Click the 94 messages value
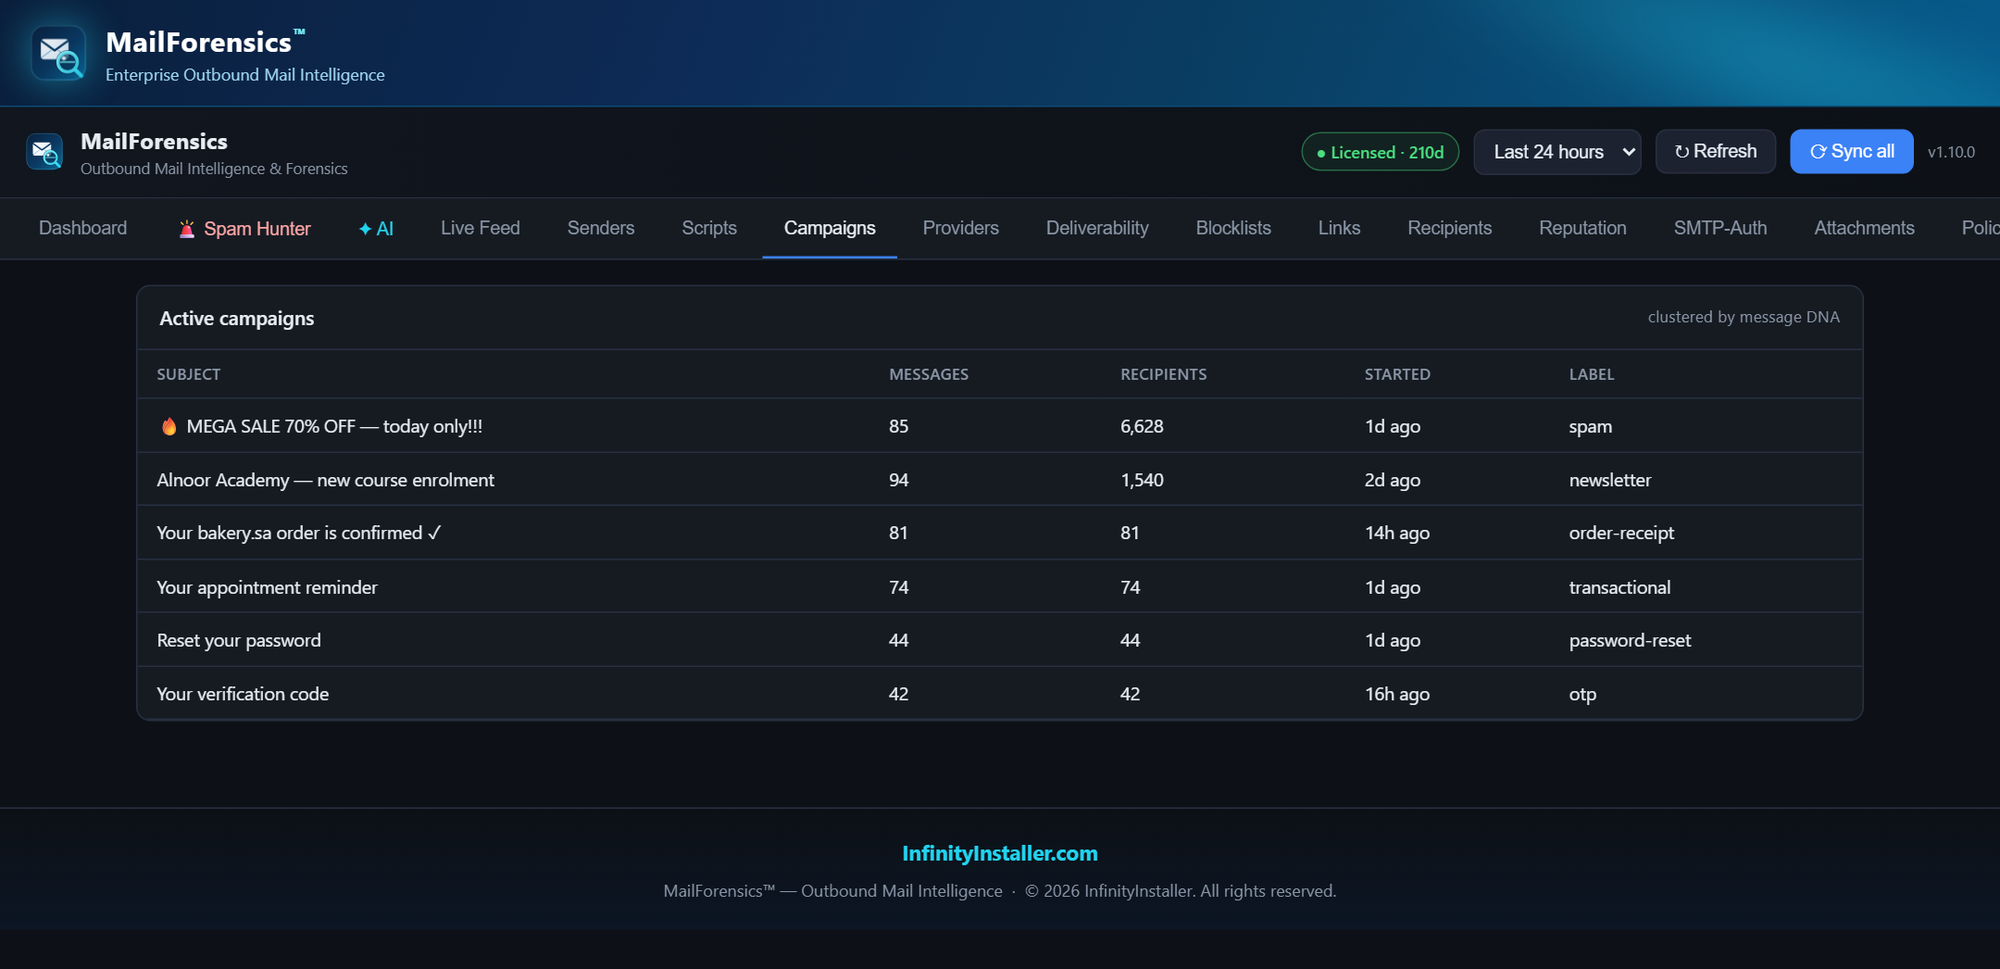The width and height of the screenshot is (2000, 969). pos(899,480)
